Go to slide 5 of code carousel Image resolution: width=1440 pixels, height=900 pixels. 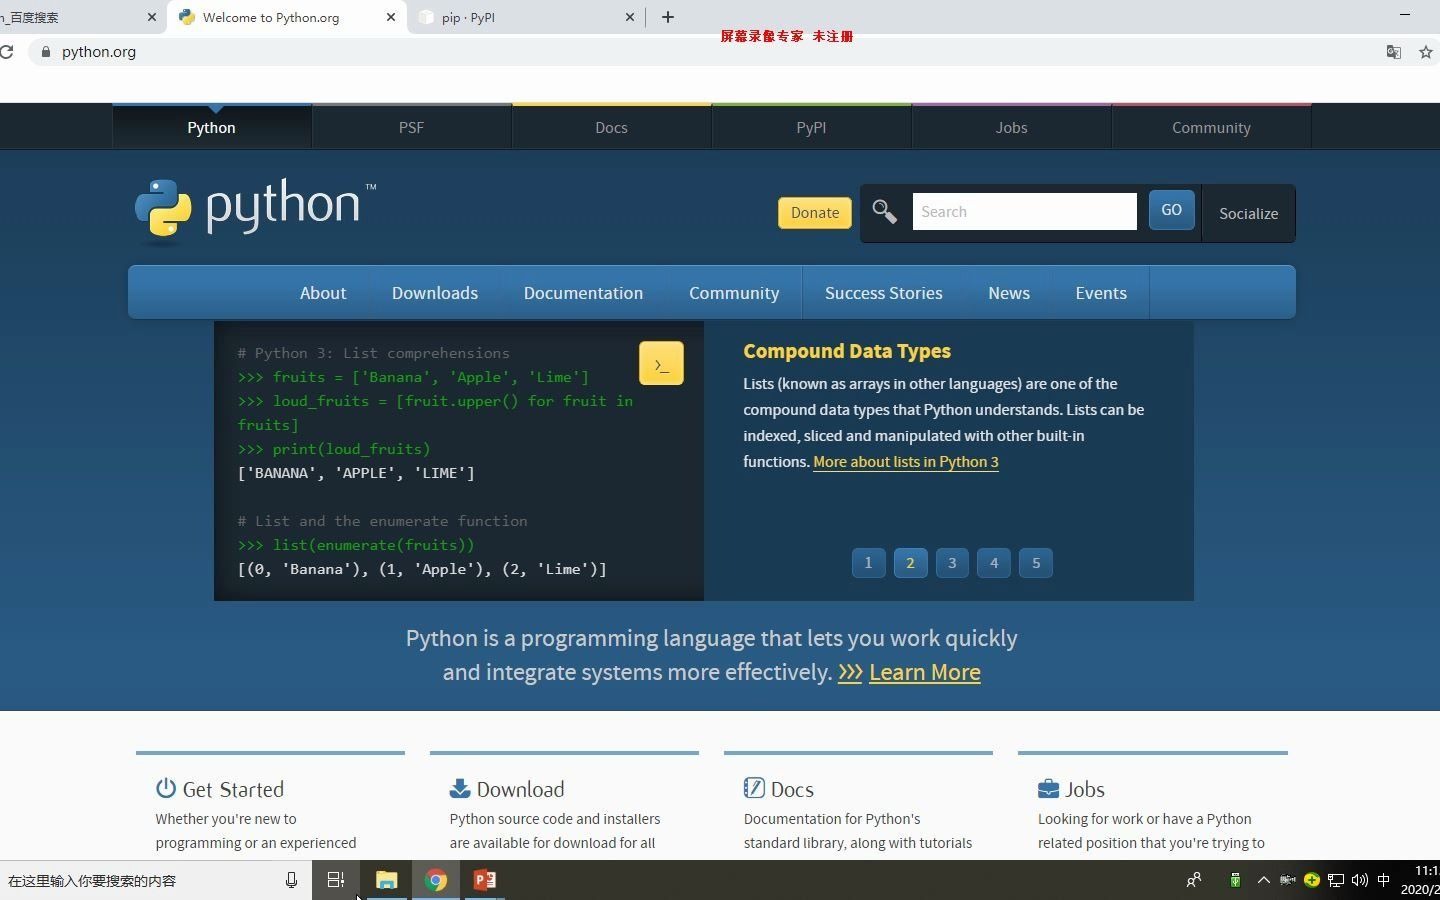tap(1036, 563)
